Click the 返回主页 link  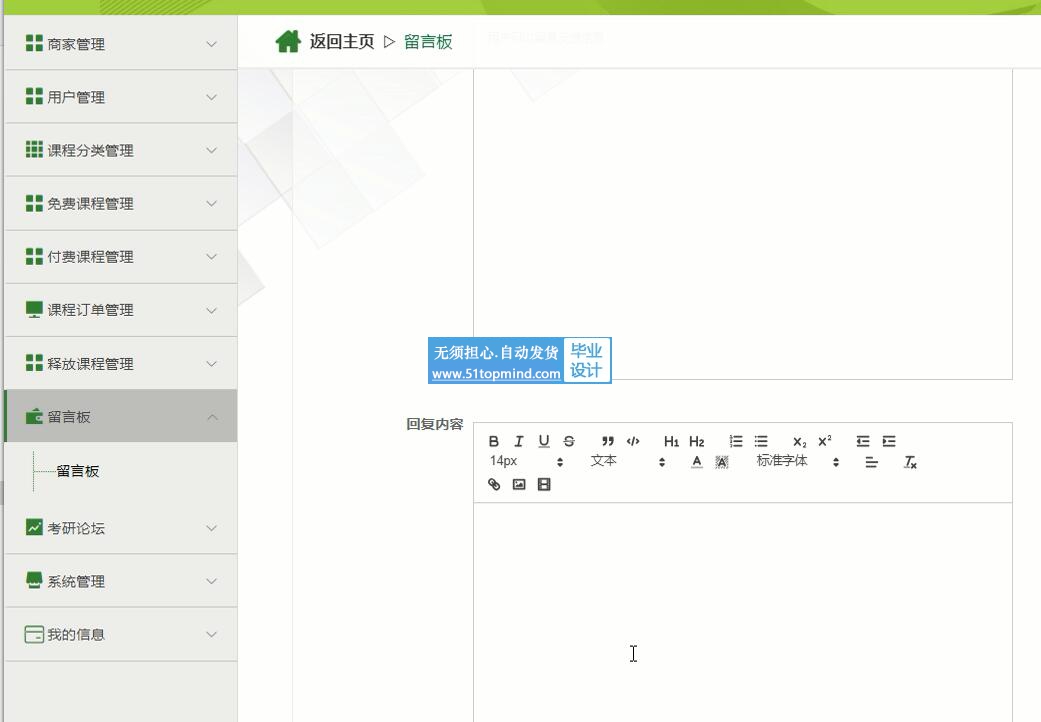[341, 41]
